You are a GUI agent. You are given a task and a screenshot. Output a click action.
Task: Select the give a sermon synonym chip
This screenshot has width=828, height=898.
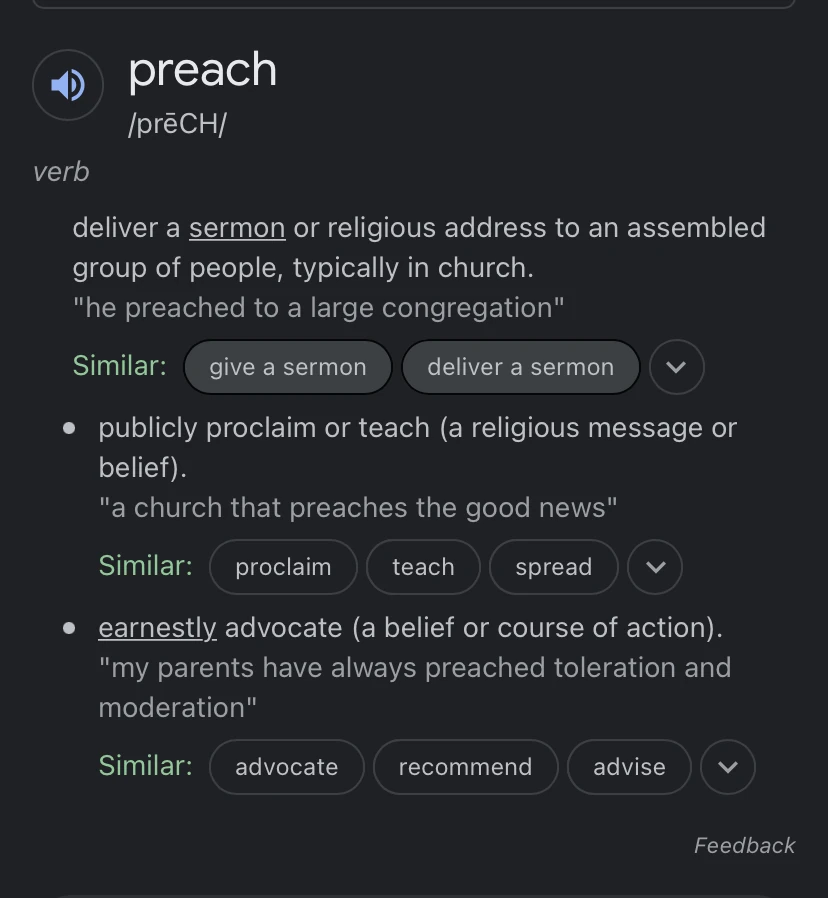click(287, 367)
